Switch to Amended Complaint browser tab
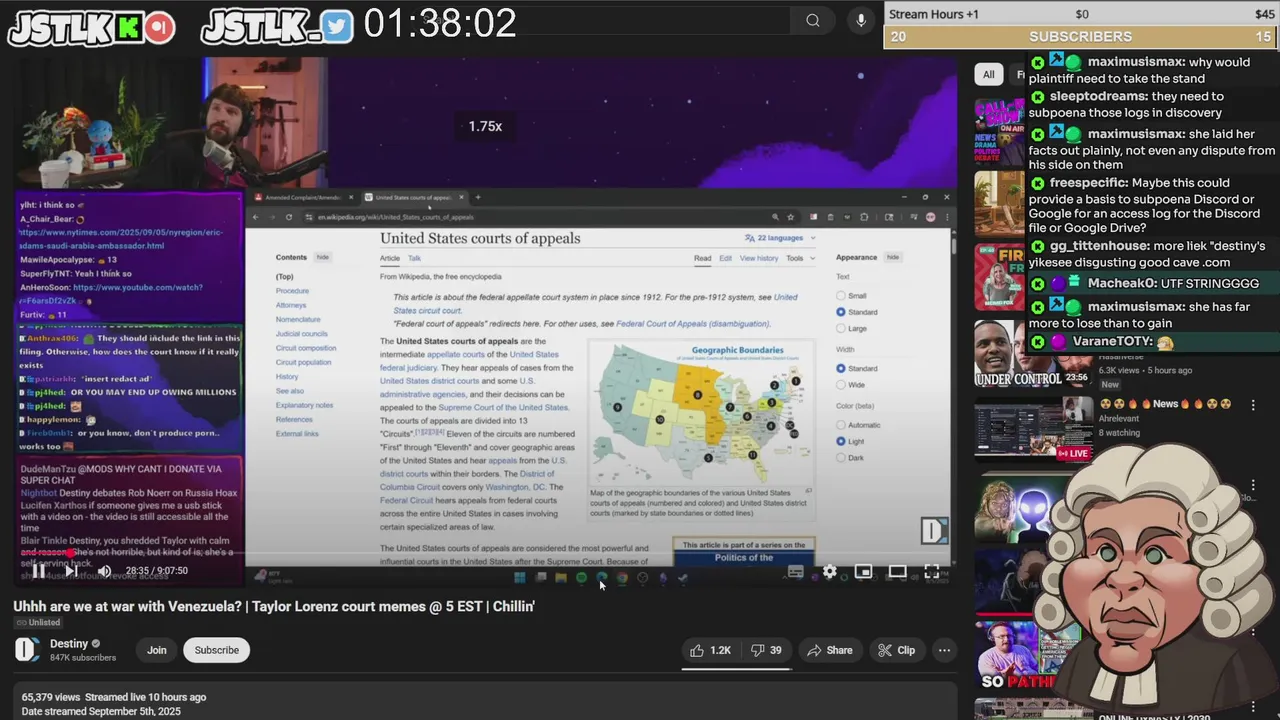The image size is (1280, 720). pos(303,197)
